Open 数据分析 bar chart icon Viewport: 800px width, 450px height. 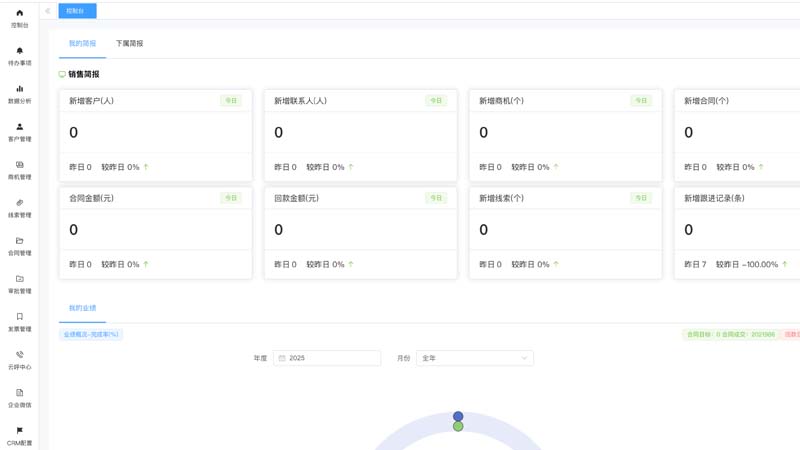pyautogui.click(x=19, y=89)
